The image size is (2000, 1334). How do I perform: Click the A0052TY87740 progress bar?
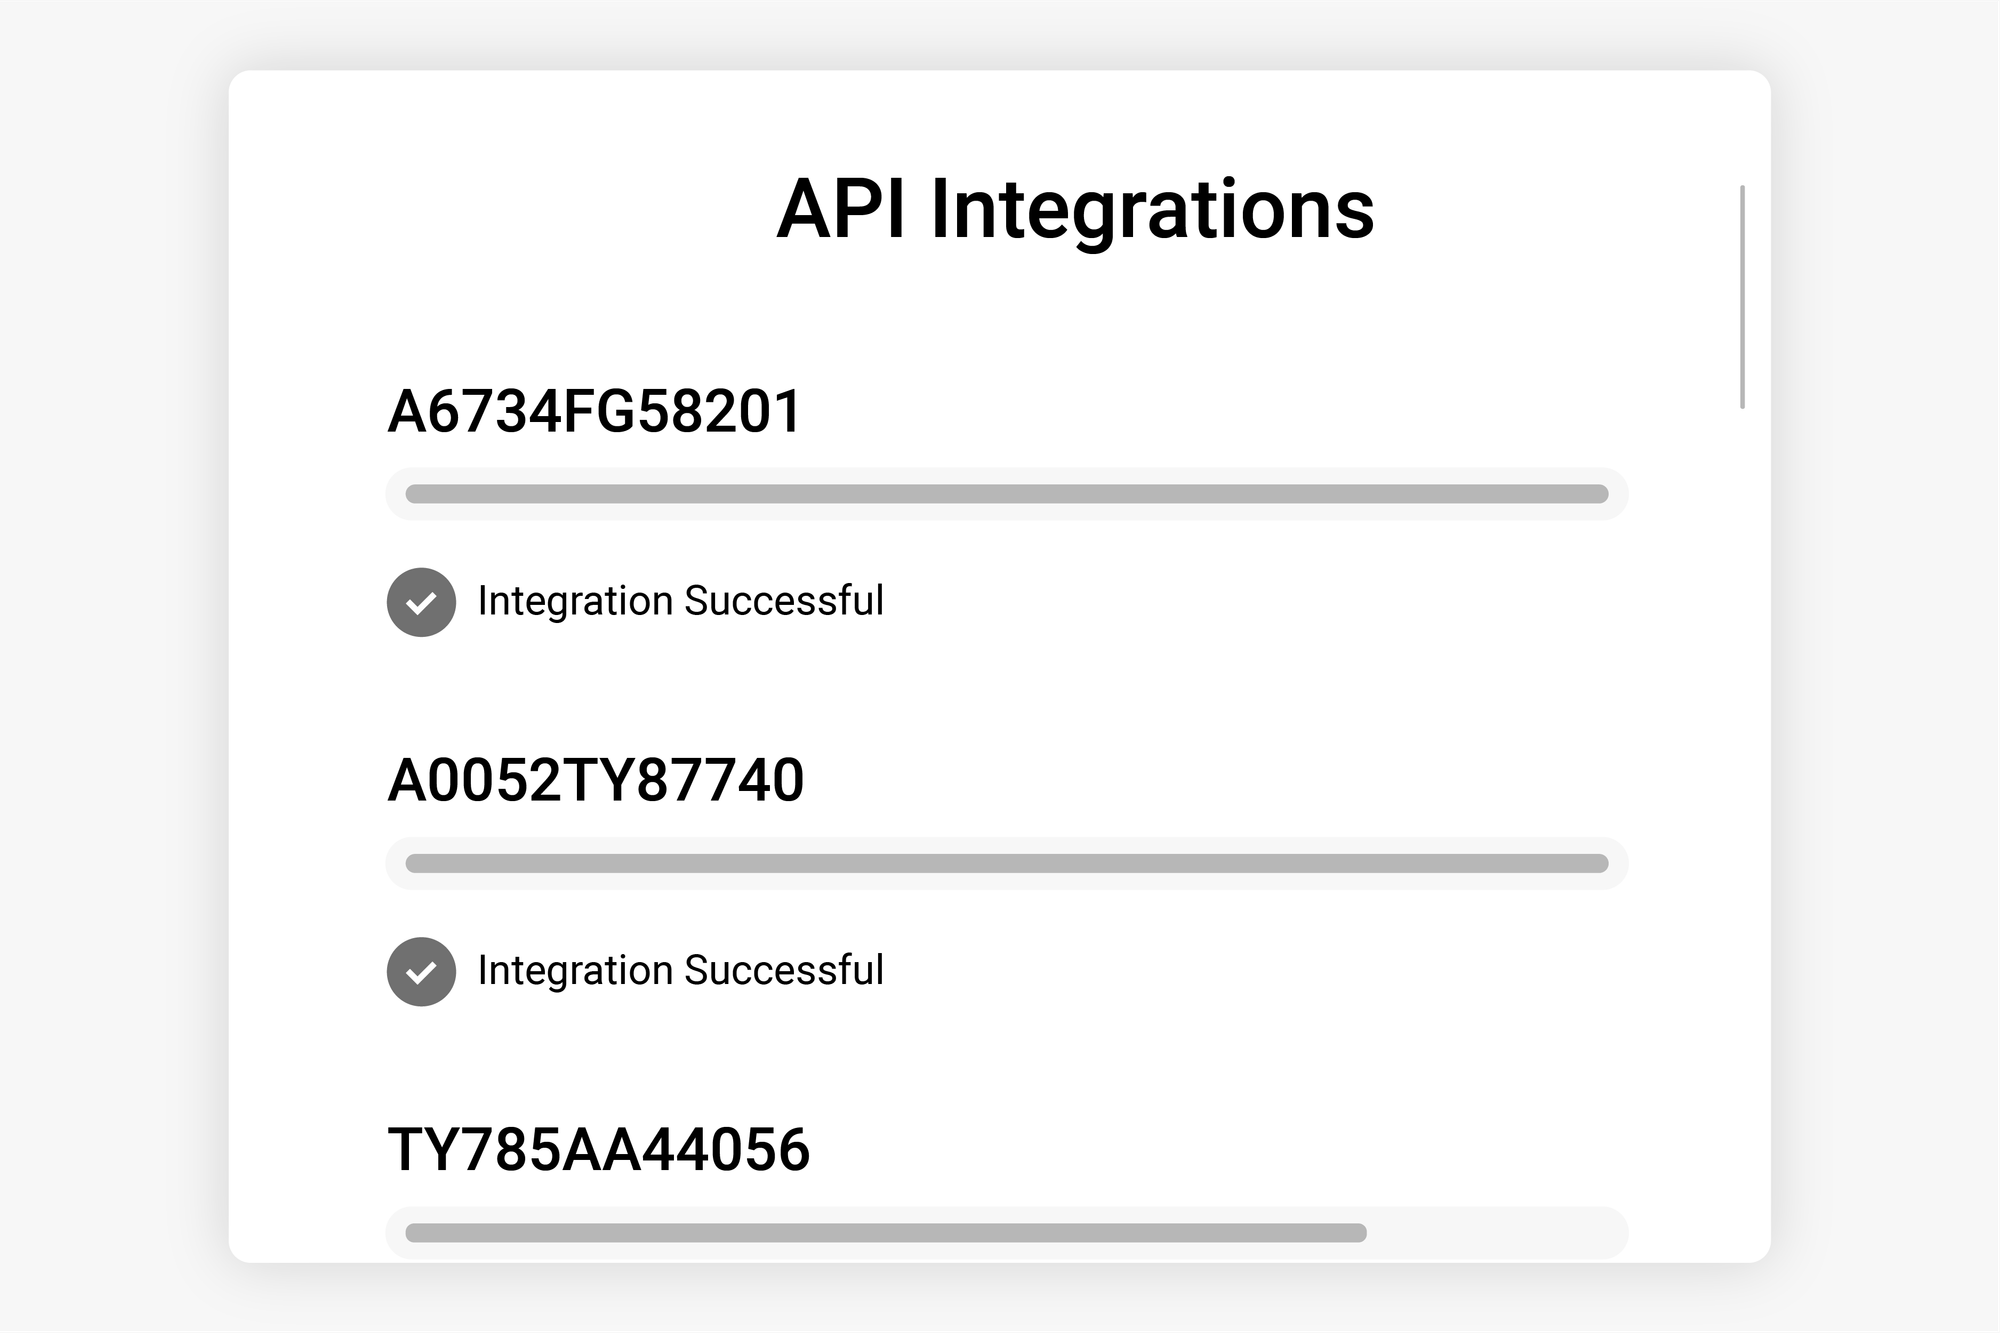coord(1006,863)
